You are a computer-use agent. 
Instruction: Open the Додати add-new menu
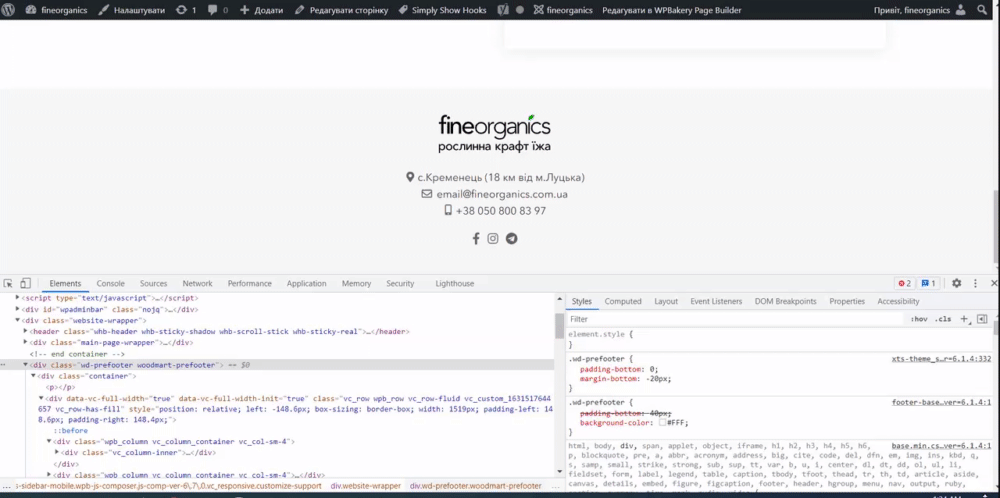click(261, 10)
